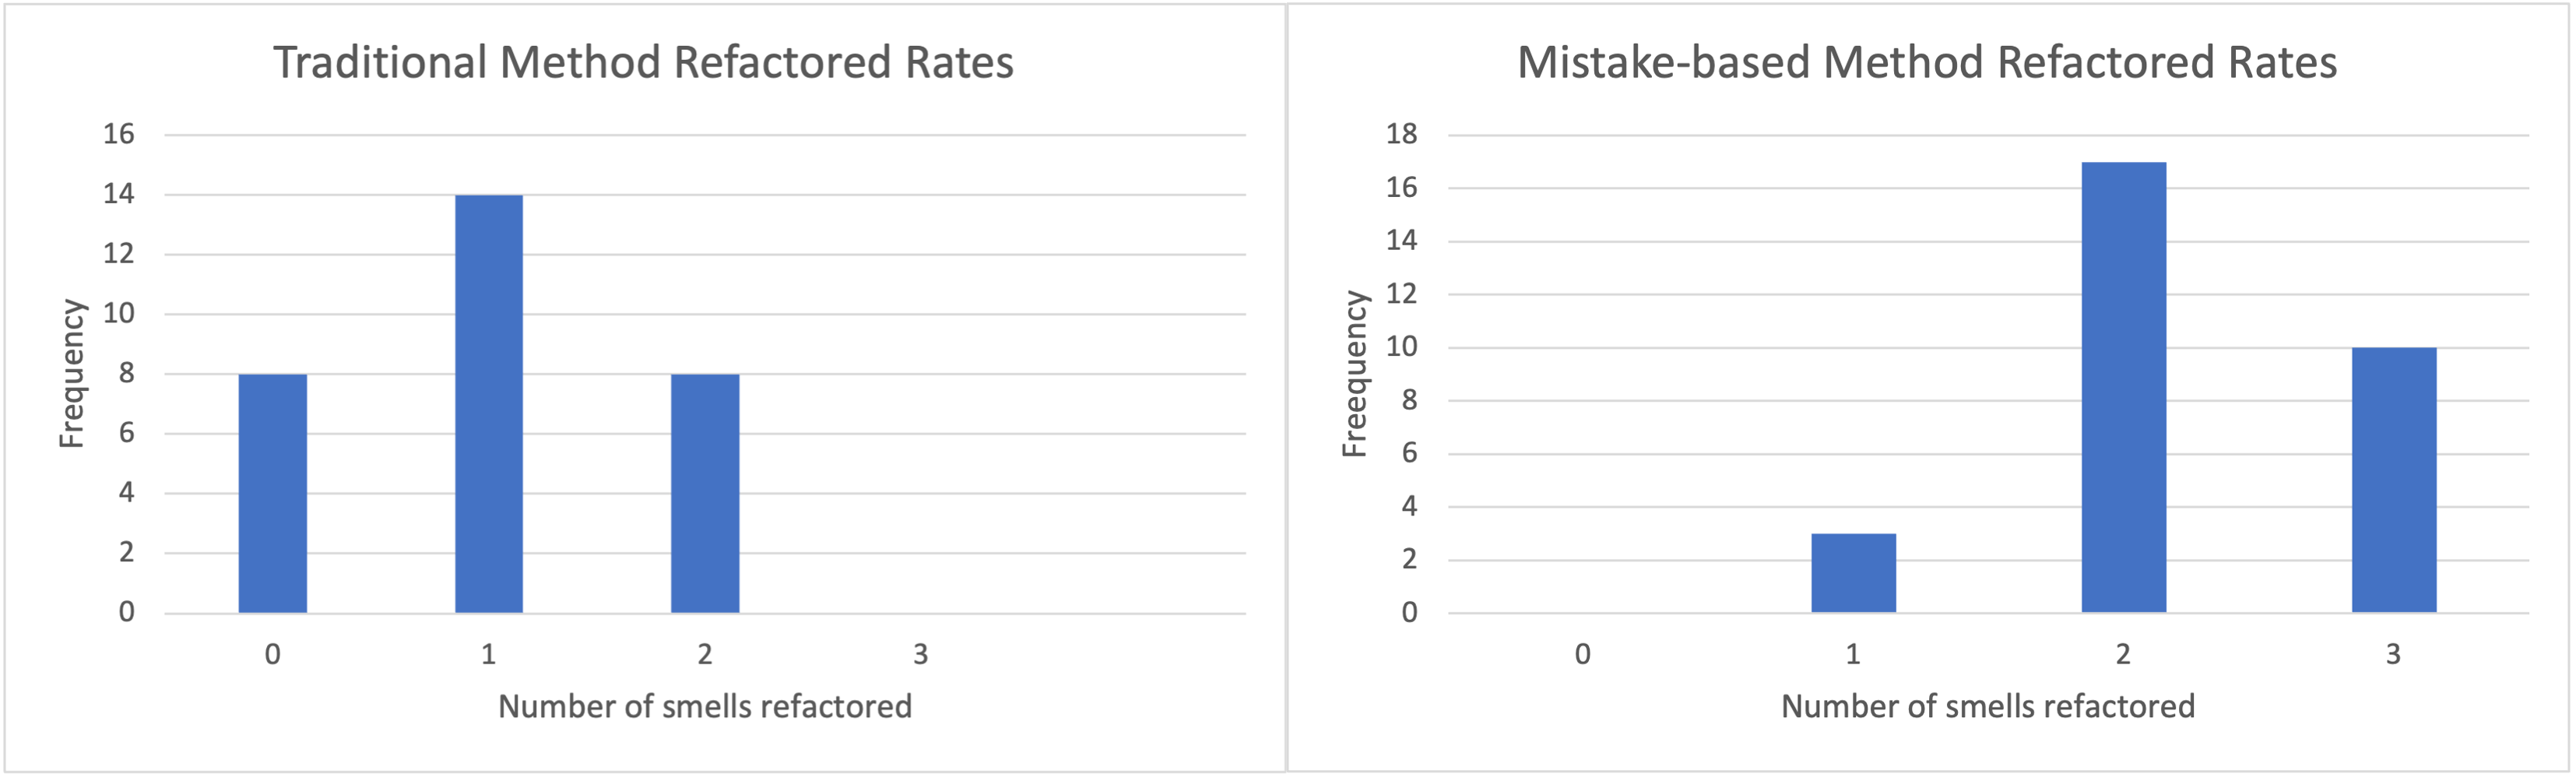Screen dimensions: 2576x781
Task: Click the 16 value on Traditional chart's axis
Action: point(119,134)
